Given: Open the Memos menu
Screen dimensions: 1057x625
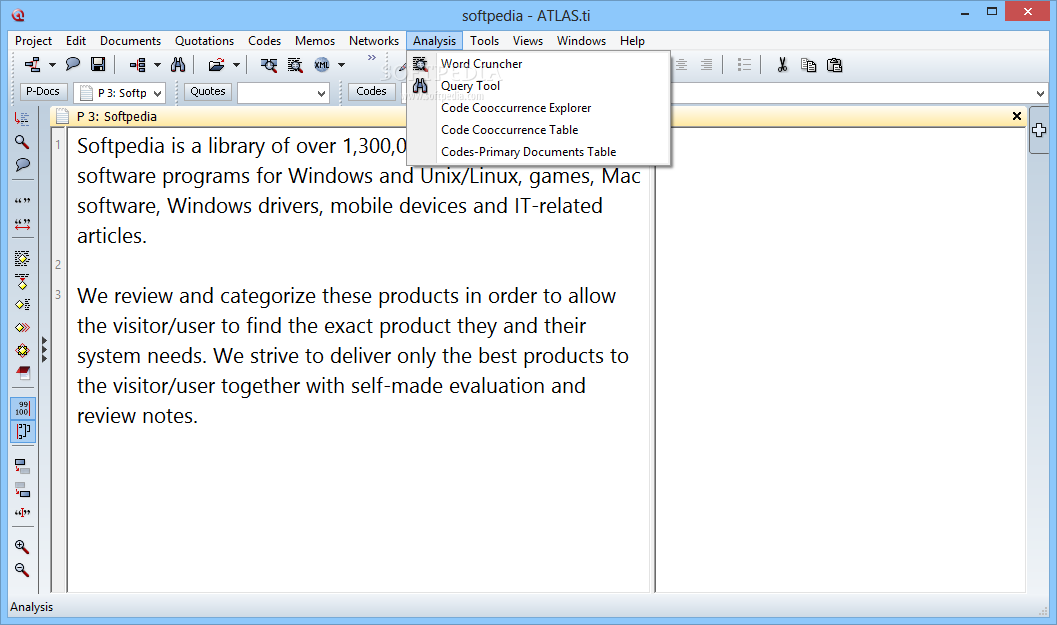Looking at the screenshot, I should tap(314, 40).
